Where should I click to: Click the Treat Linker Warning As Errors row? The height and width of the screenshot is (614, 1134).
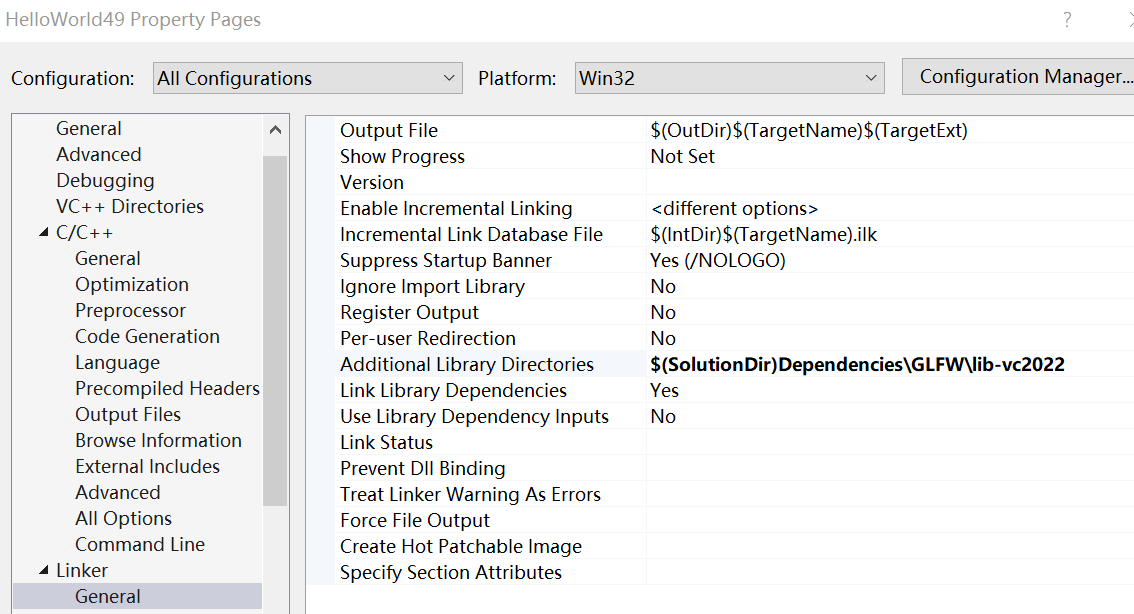[x=470, y=495]
